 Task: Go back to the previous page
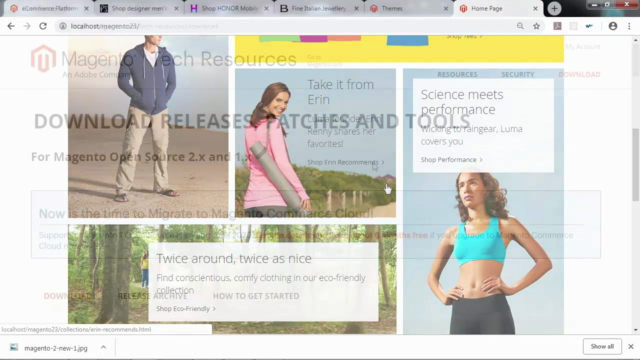[x=11, y=26]
